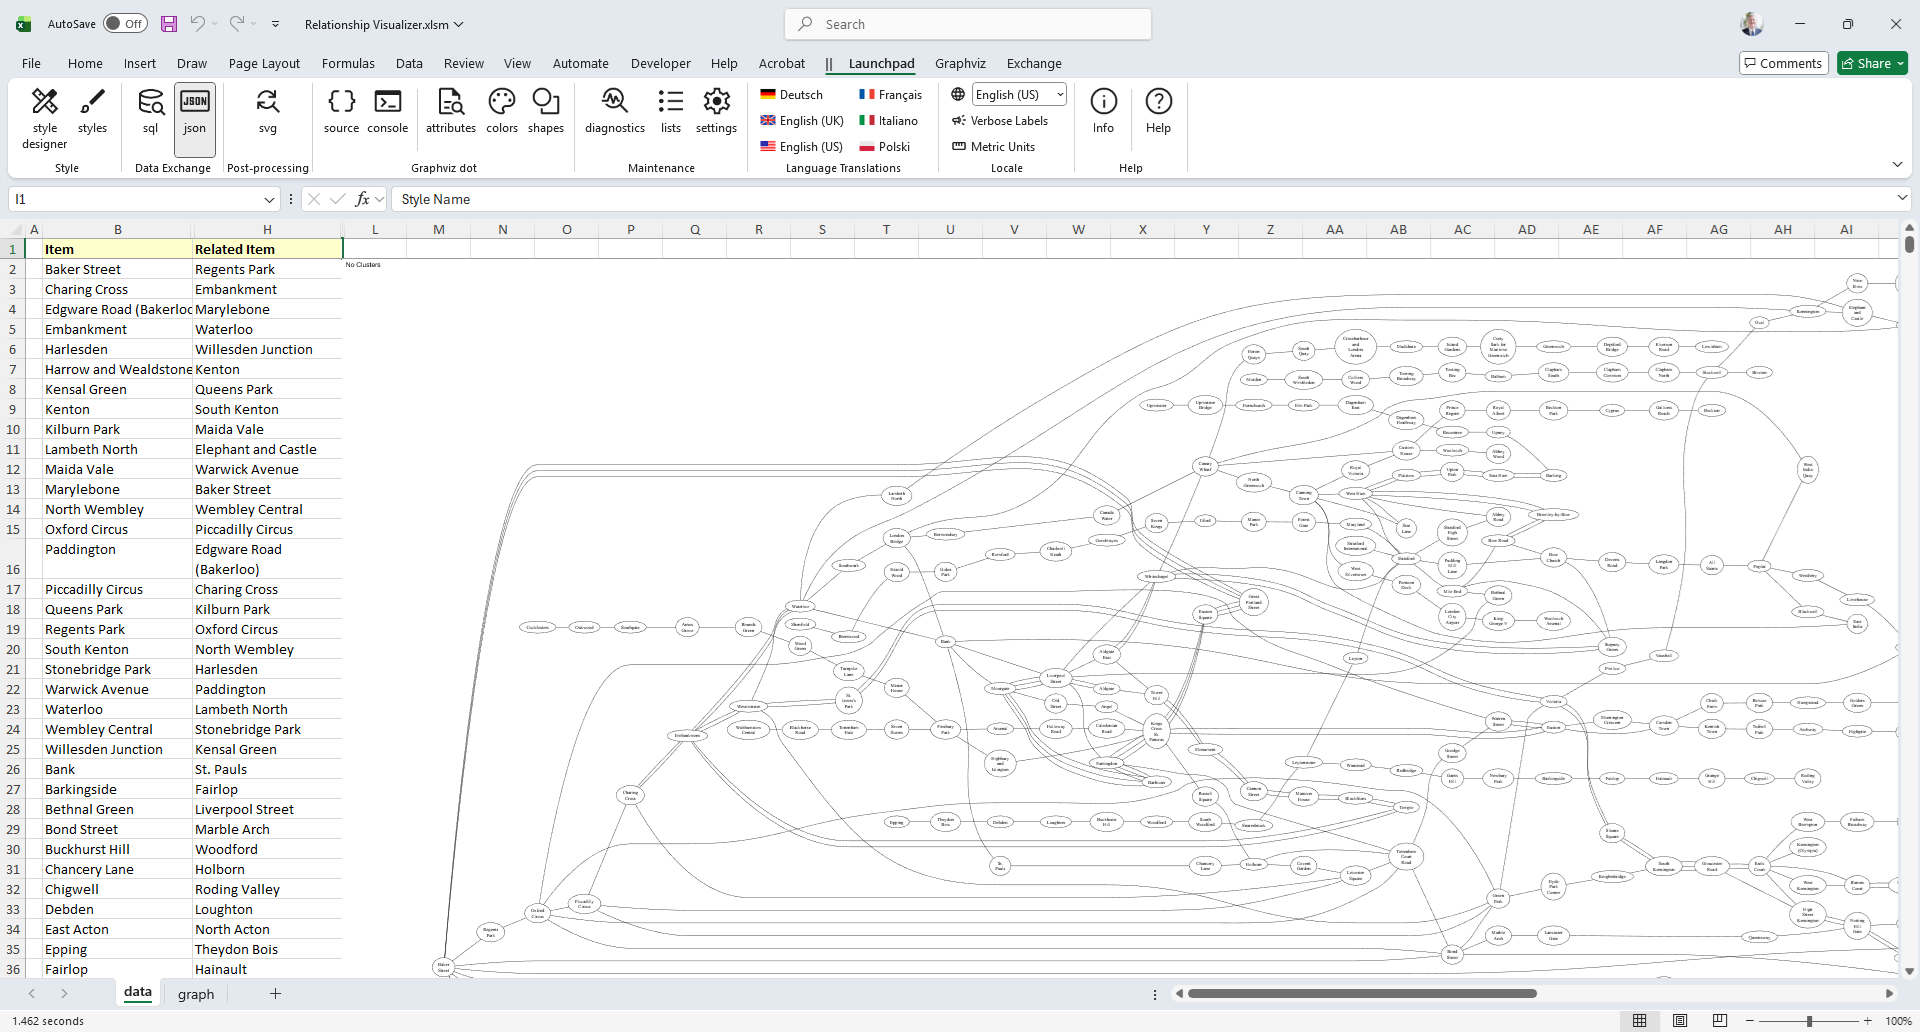Toggle Verbose Labels option
Image resolution: width=1920 pixels, height=1032 pixels.
coord(1000,121)
